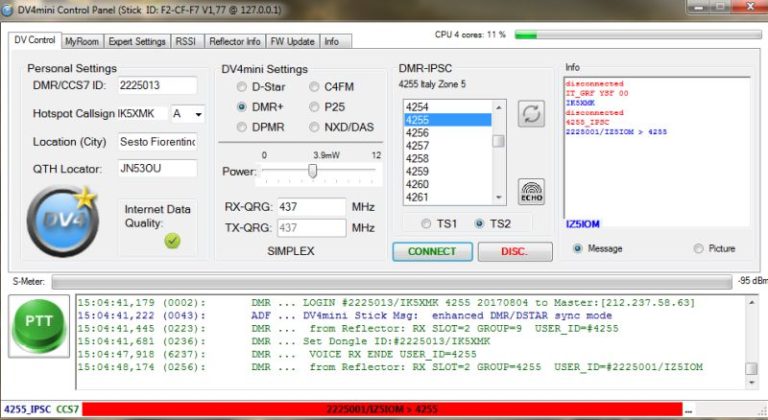Click the TX-QRG frequency field
This screenshot has width=768, height=420.
pyautogui.click(x=312, y=228)
